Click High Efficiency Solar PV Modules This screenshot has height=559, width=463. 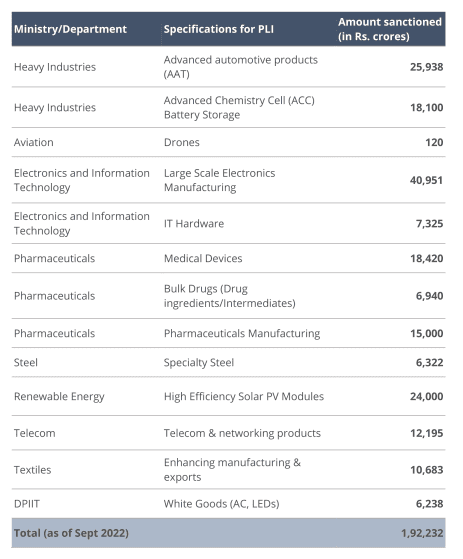coord(243,397)
